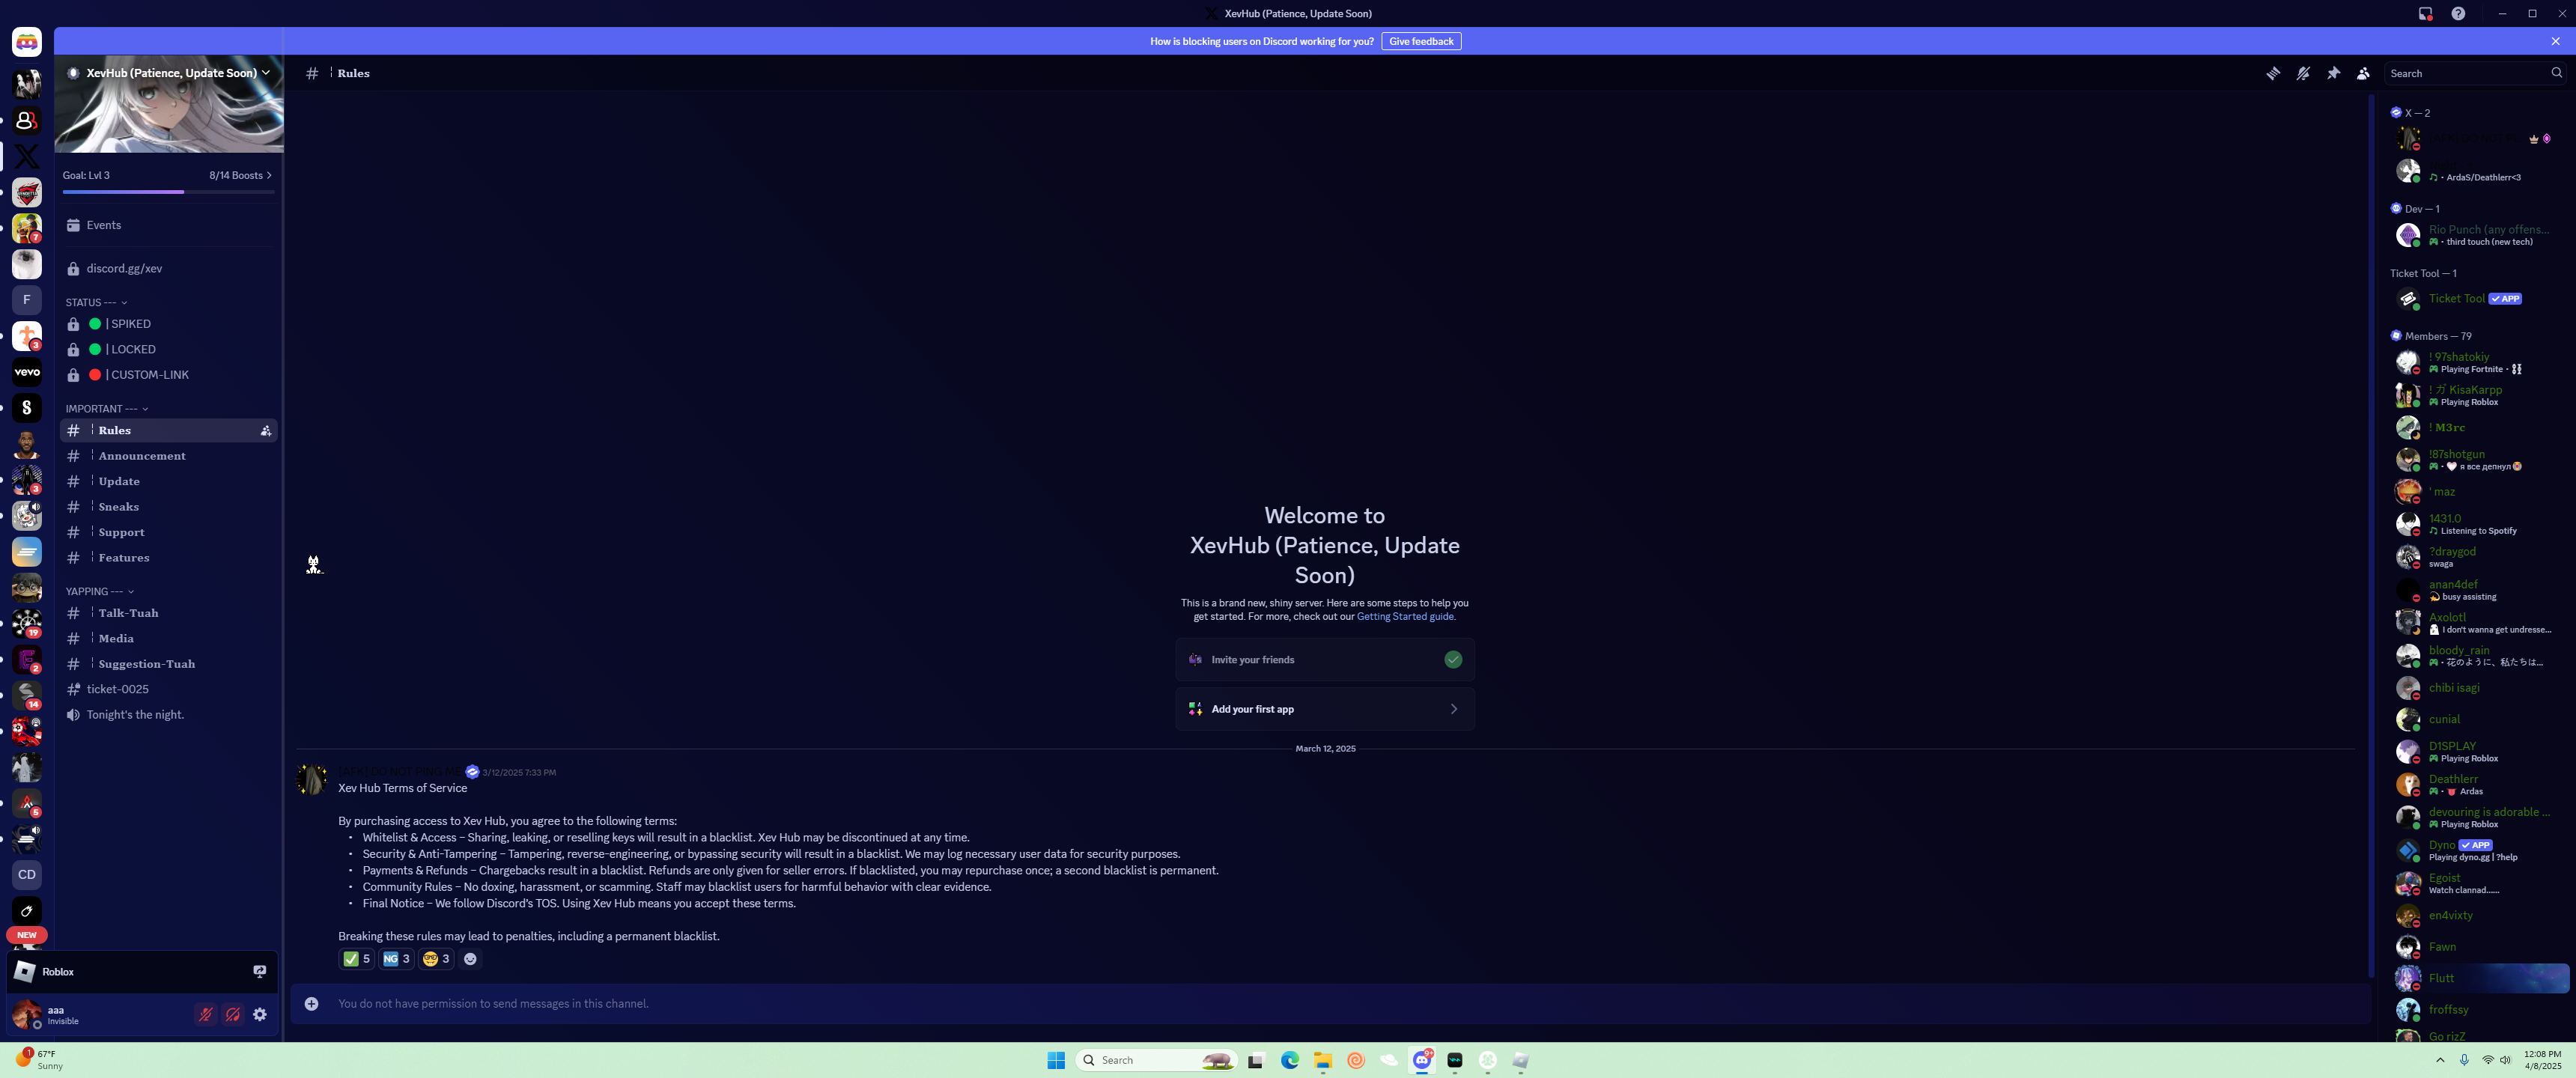2576x1078 pixels.
Task: Toggle headphone deafen in user panel
Action: tap(233, 1014)
